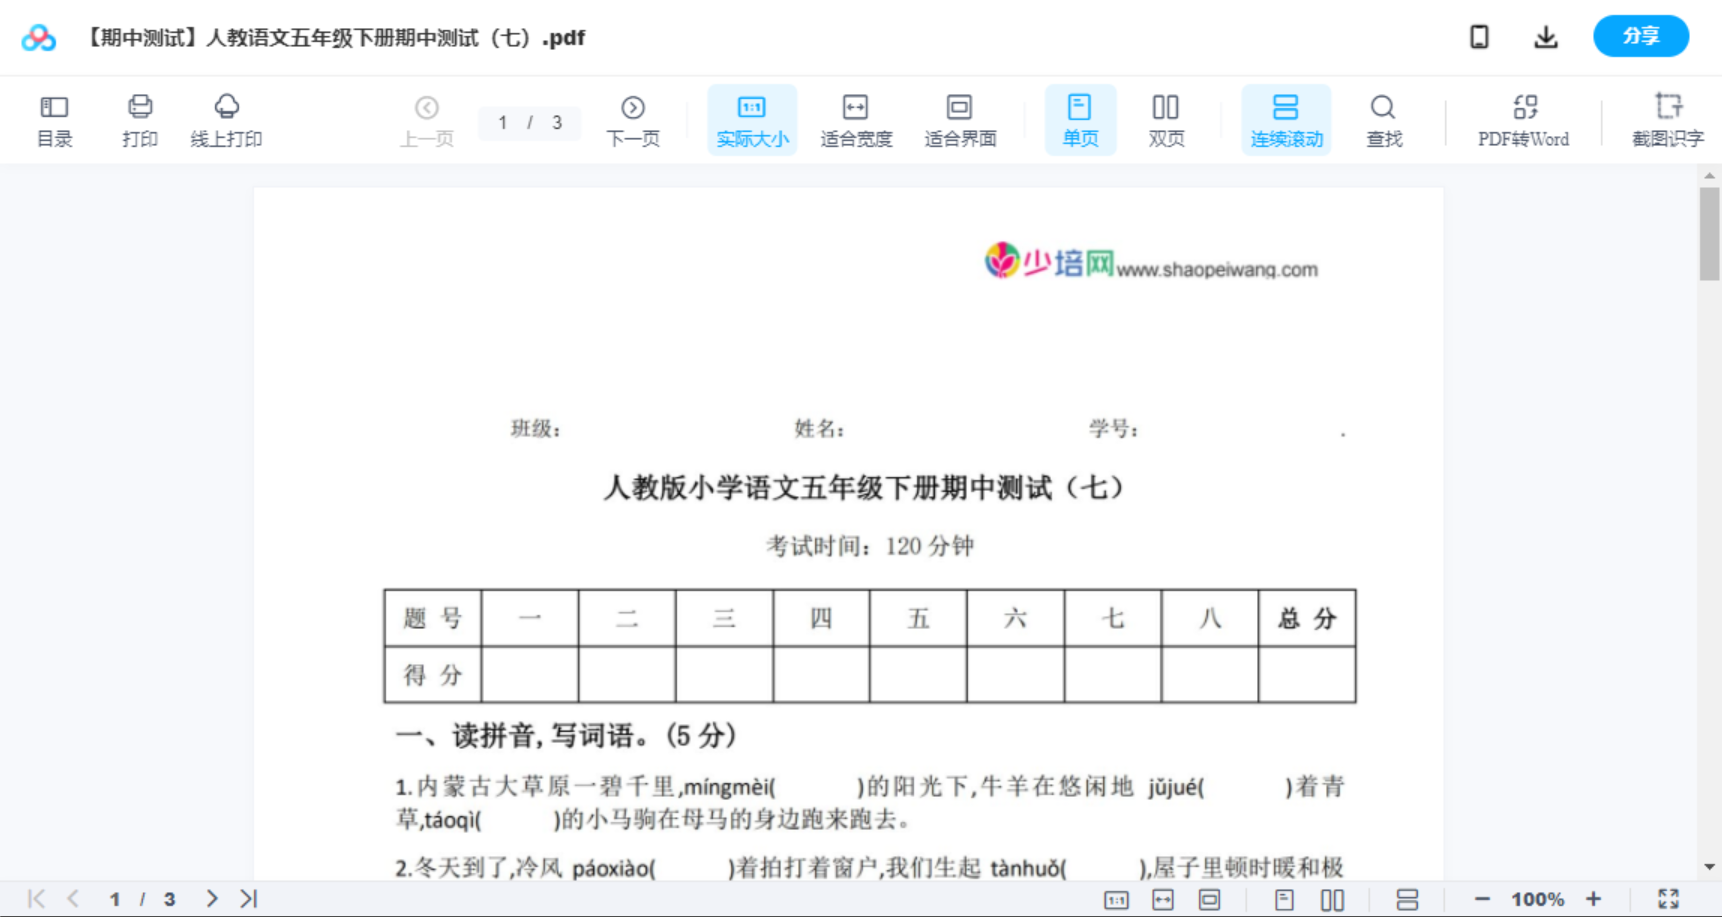Select the 截图识字 screenshot OCR tool
Image resolution: width=1722 pixels, height=917 pixels.
pos(1668,119)
